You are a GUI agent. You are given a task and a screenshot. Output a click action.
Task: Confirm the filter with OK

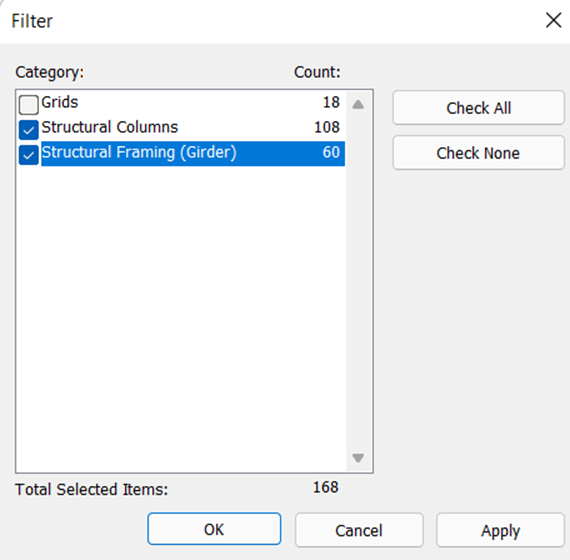point(214,529)
